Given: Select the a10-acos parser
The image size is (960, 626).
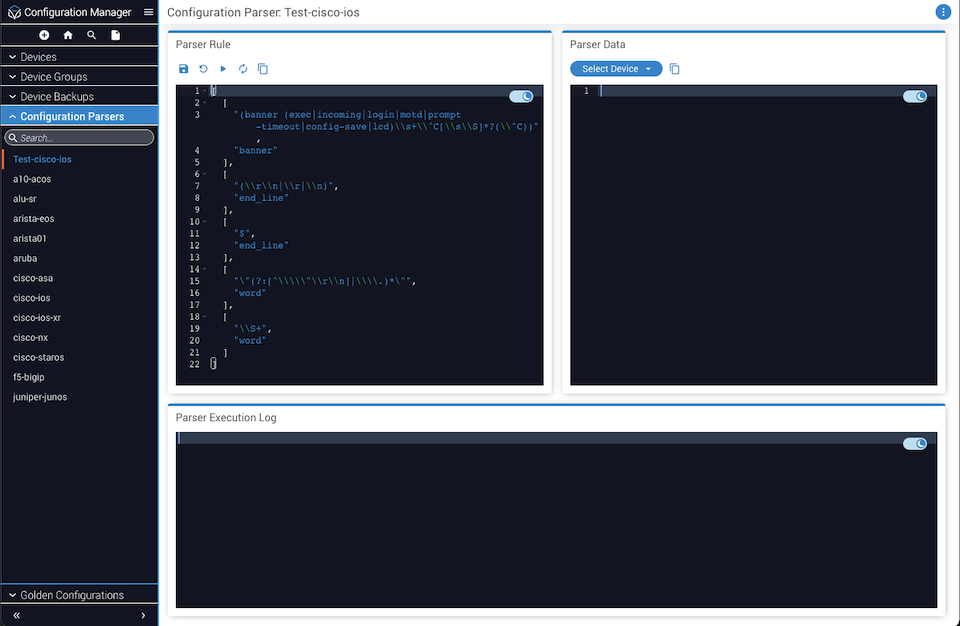Looking at the screenshot, I should [x=32, y=179].
